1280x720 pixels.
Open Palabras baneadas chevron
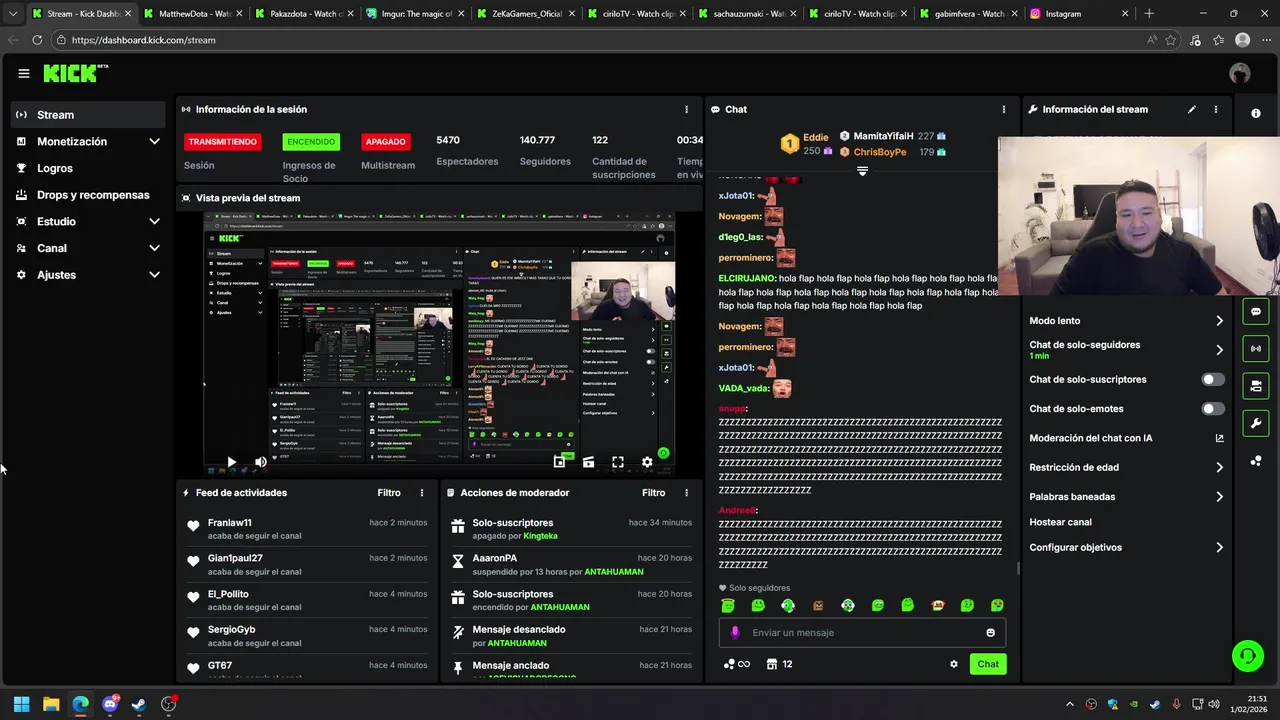[1219, 497]
